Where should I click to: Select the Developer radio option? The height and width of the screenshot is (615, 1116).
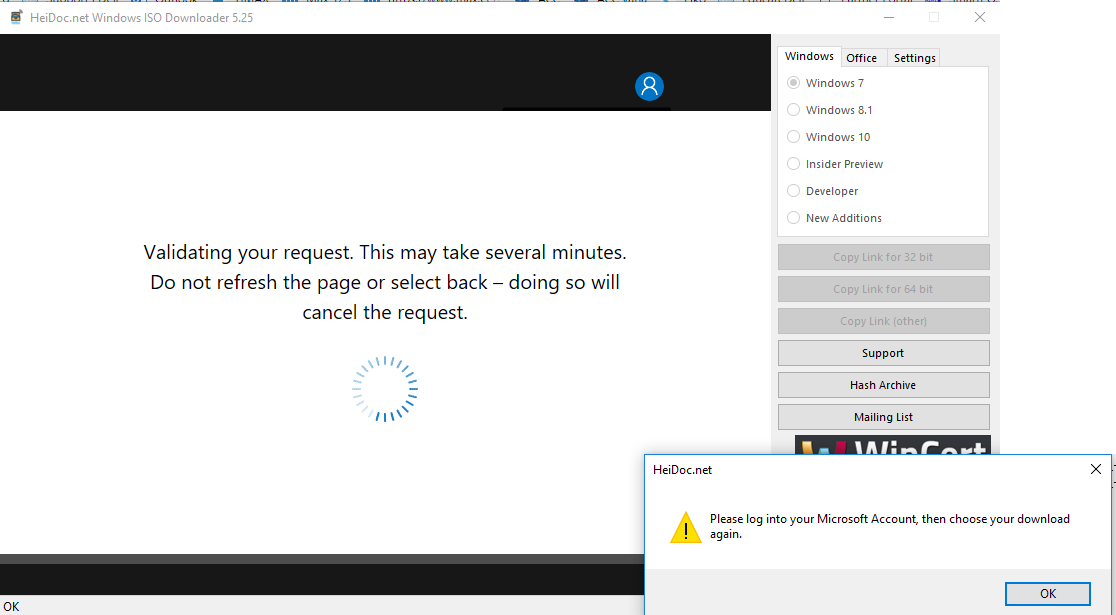point(794,191)
